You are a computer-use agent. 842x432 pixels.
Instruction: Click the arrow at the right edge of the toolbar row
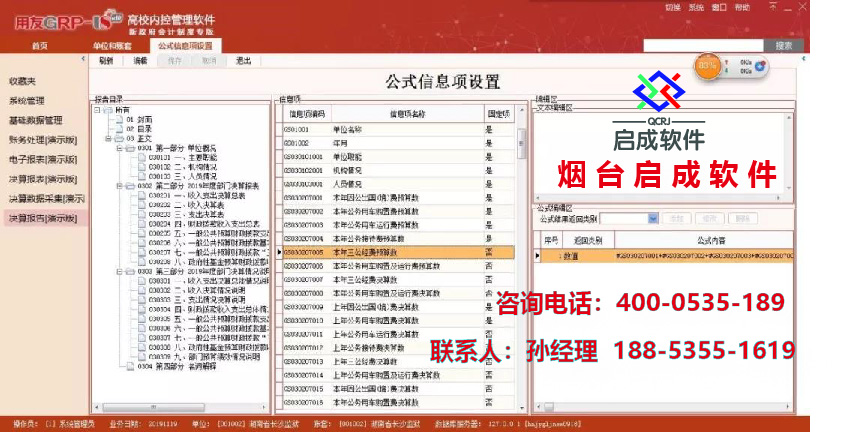804,59
